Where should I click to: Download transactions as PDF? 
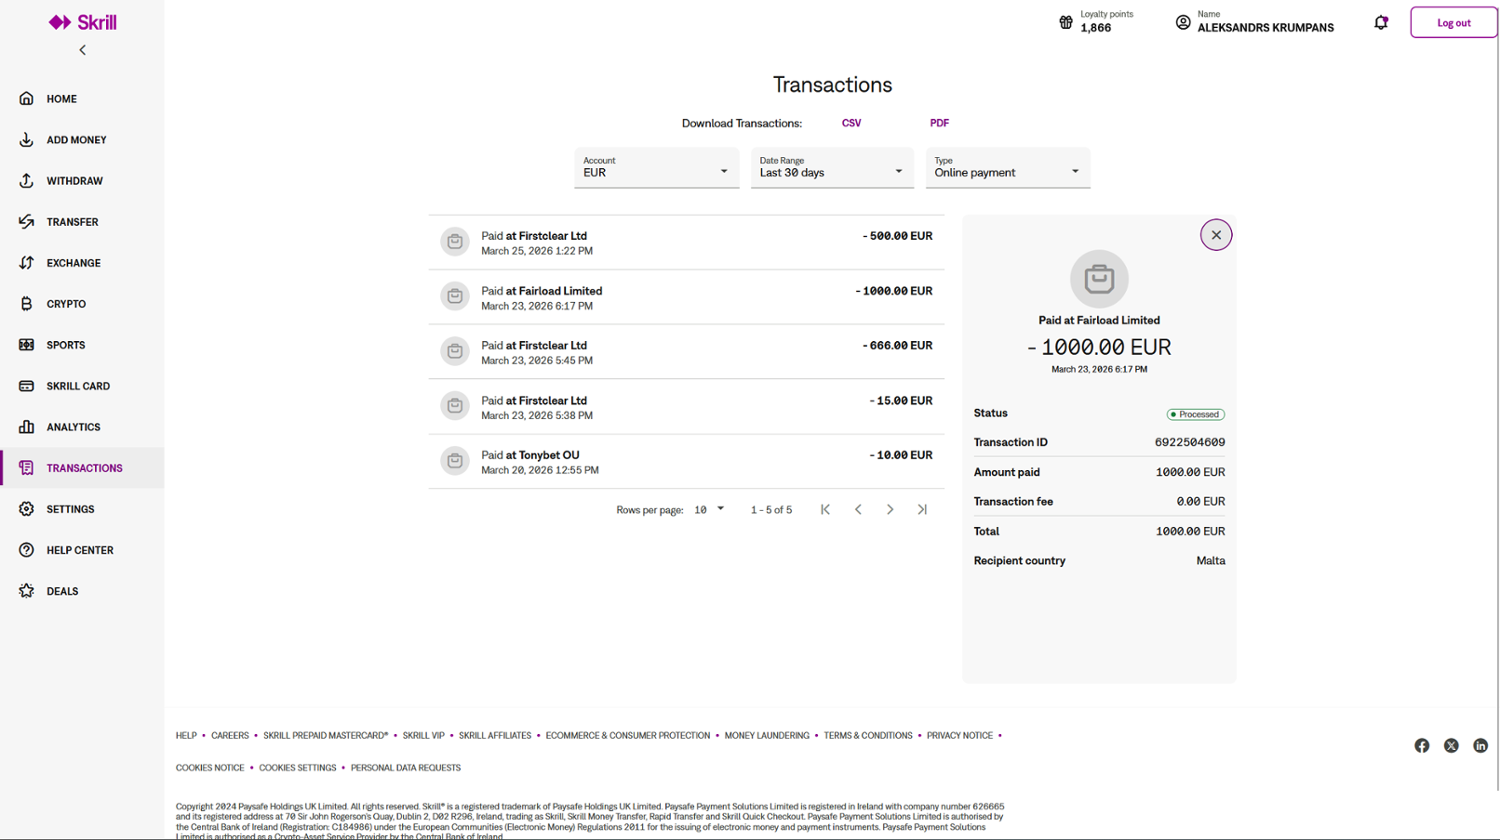(939, 123)
